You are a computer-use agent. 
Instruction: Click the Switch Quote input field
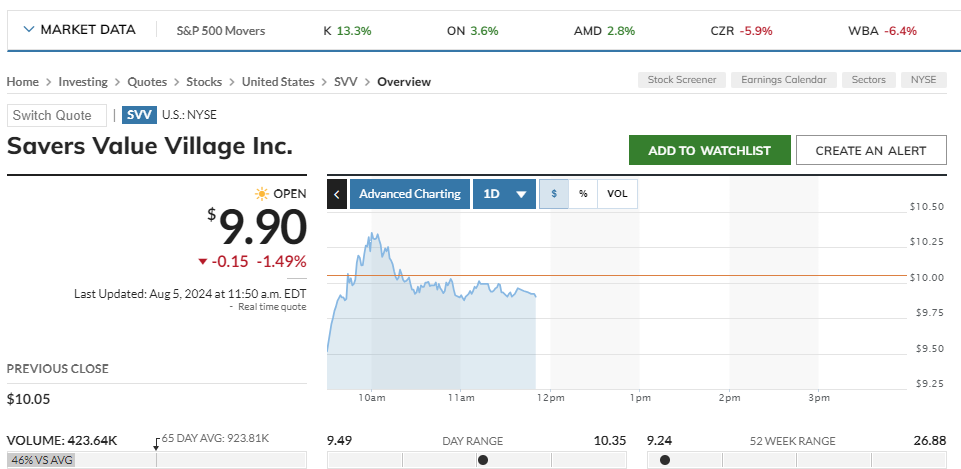coord(56,115)
